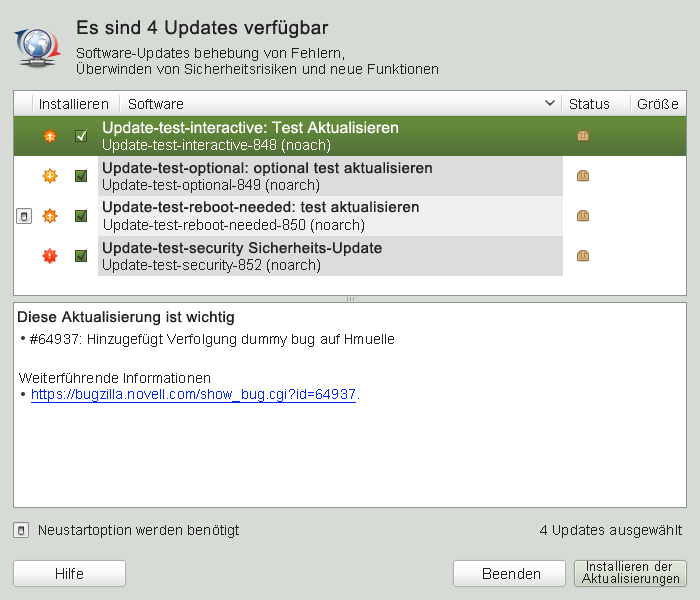Uncheck Update-test-interactive install checkbox
700x600 pixels.
click(x=81, y=136)
